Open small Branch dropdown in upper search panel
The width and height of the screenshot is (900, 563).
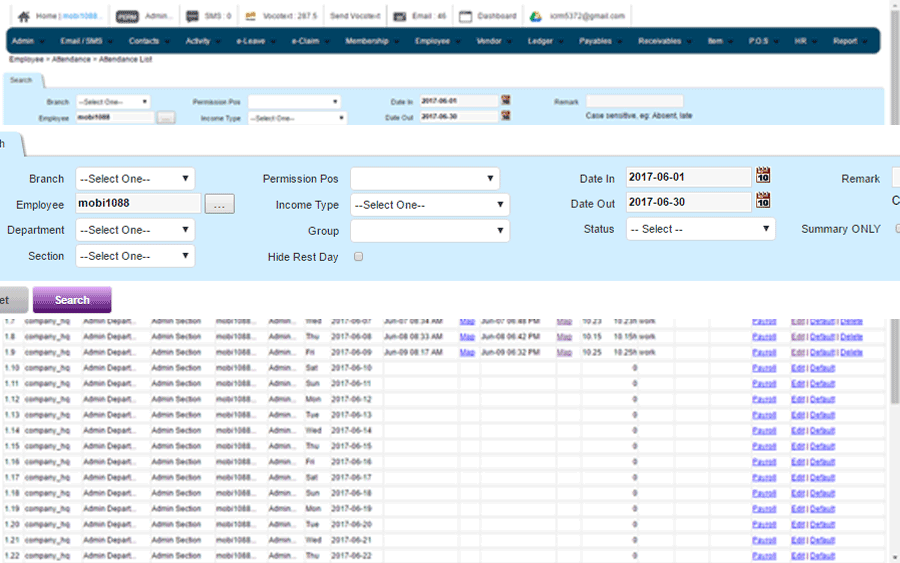(113, 102)
